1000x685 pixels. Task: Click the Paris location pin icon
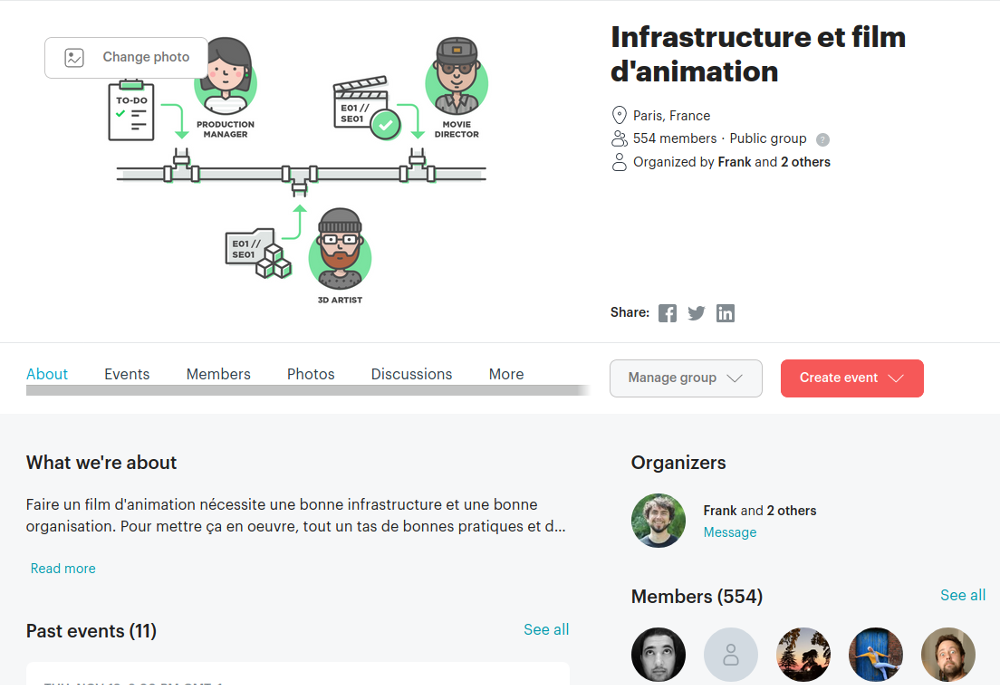tap(619, 116)
